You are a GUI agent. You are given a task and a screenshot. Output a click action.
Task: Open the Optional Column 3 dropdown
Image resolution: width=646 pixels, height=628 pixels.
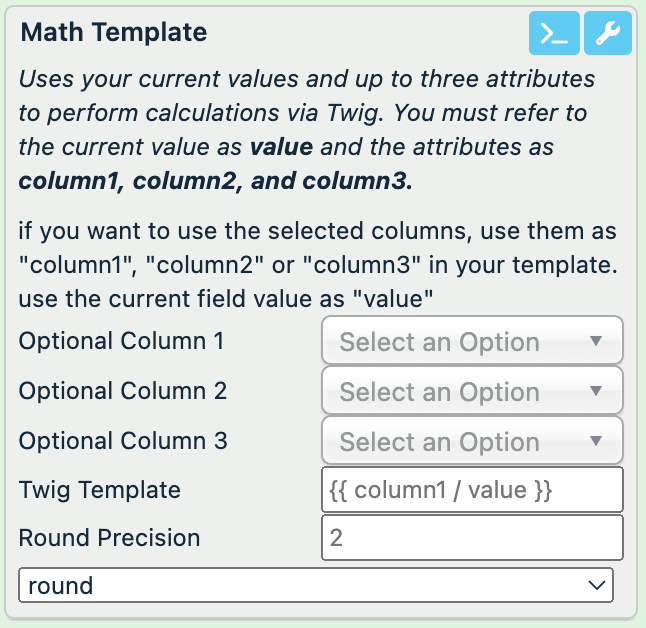[472, 441]
